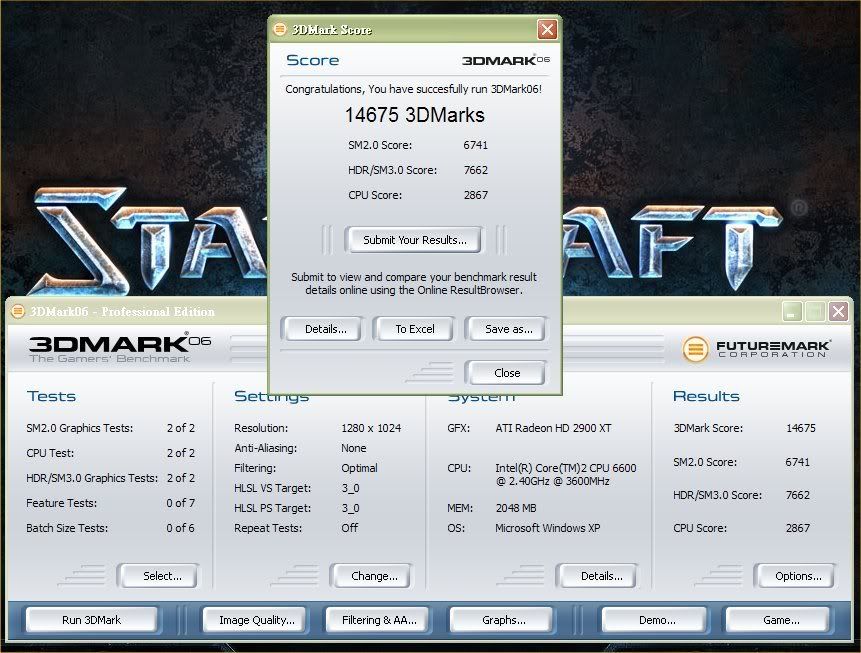Viewport: 861px width, 653px height.
Task: Open the Graphs... tool
Action: coord(501,620)
